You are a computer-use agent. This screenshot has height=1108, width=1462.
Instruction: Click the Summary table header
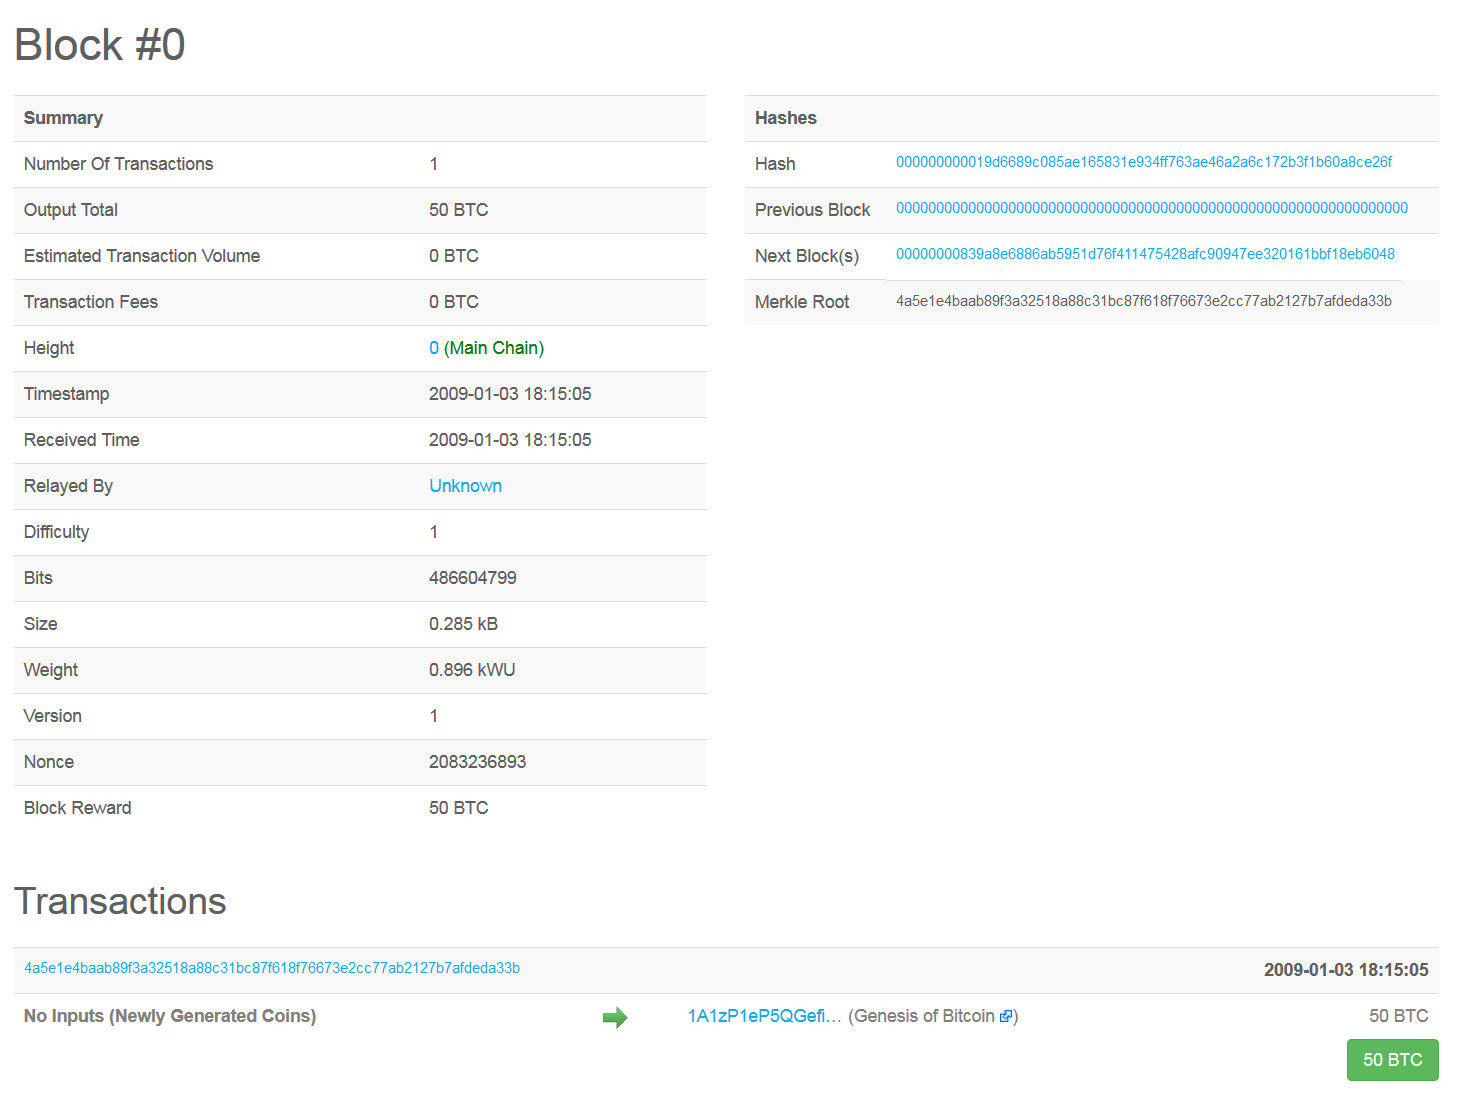pos(63,118)
